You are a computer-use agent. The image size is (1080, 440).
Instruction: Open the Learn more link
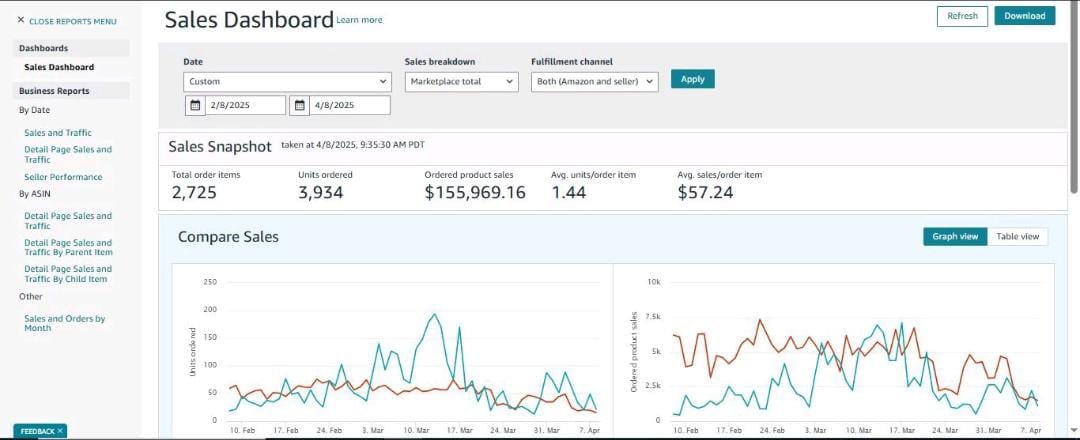coord(360,20)
